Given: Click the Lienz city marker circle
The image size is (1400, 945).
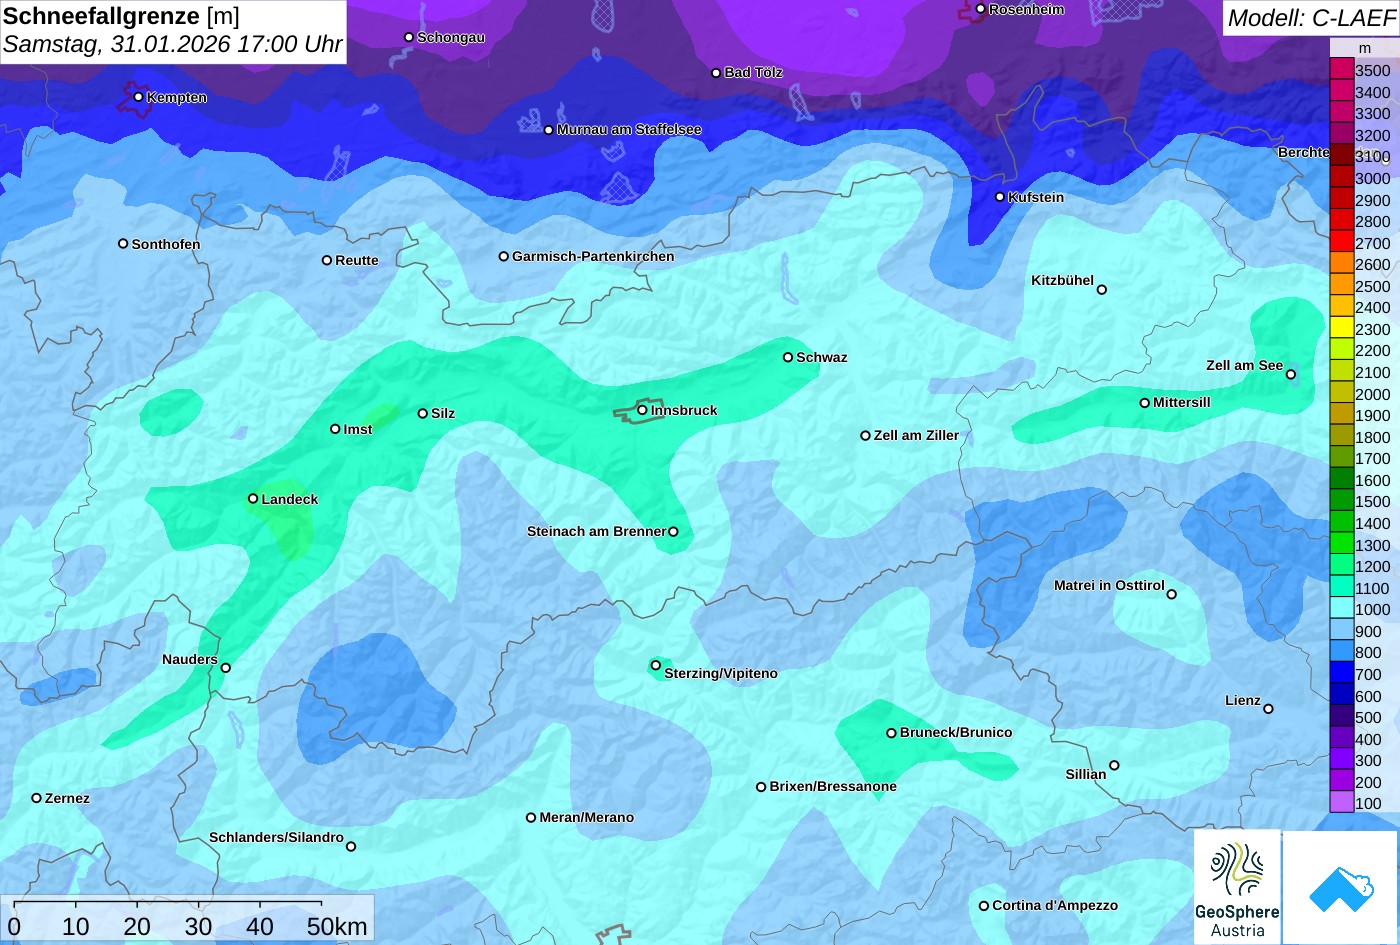Looking at the screenshot, I should click(1268, 709).
